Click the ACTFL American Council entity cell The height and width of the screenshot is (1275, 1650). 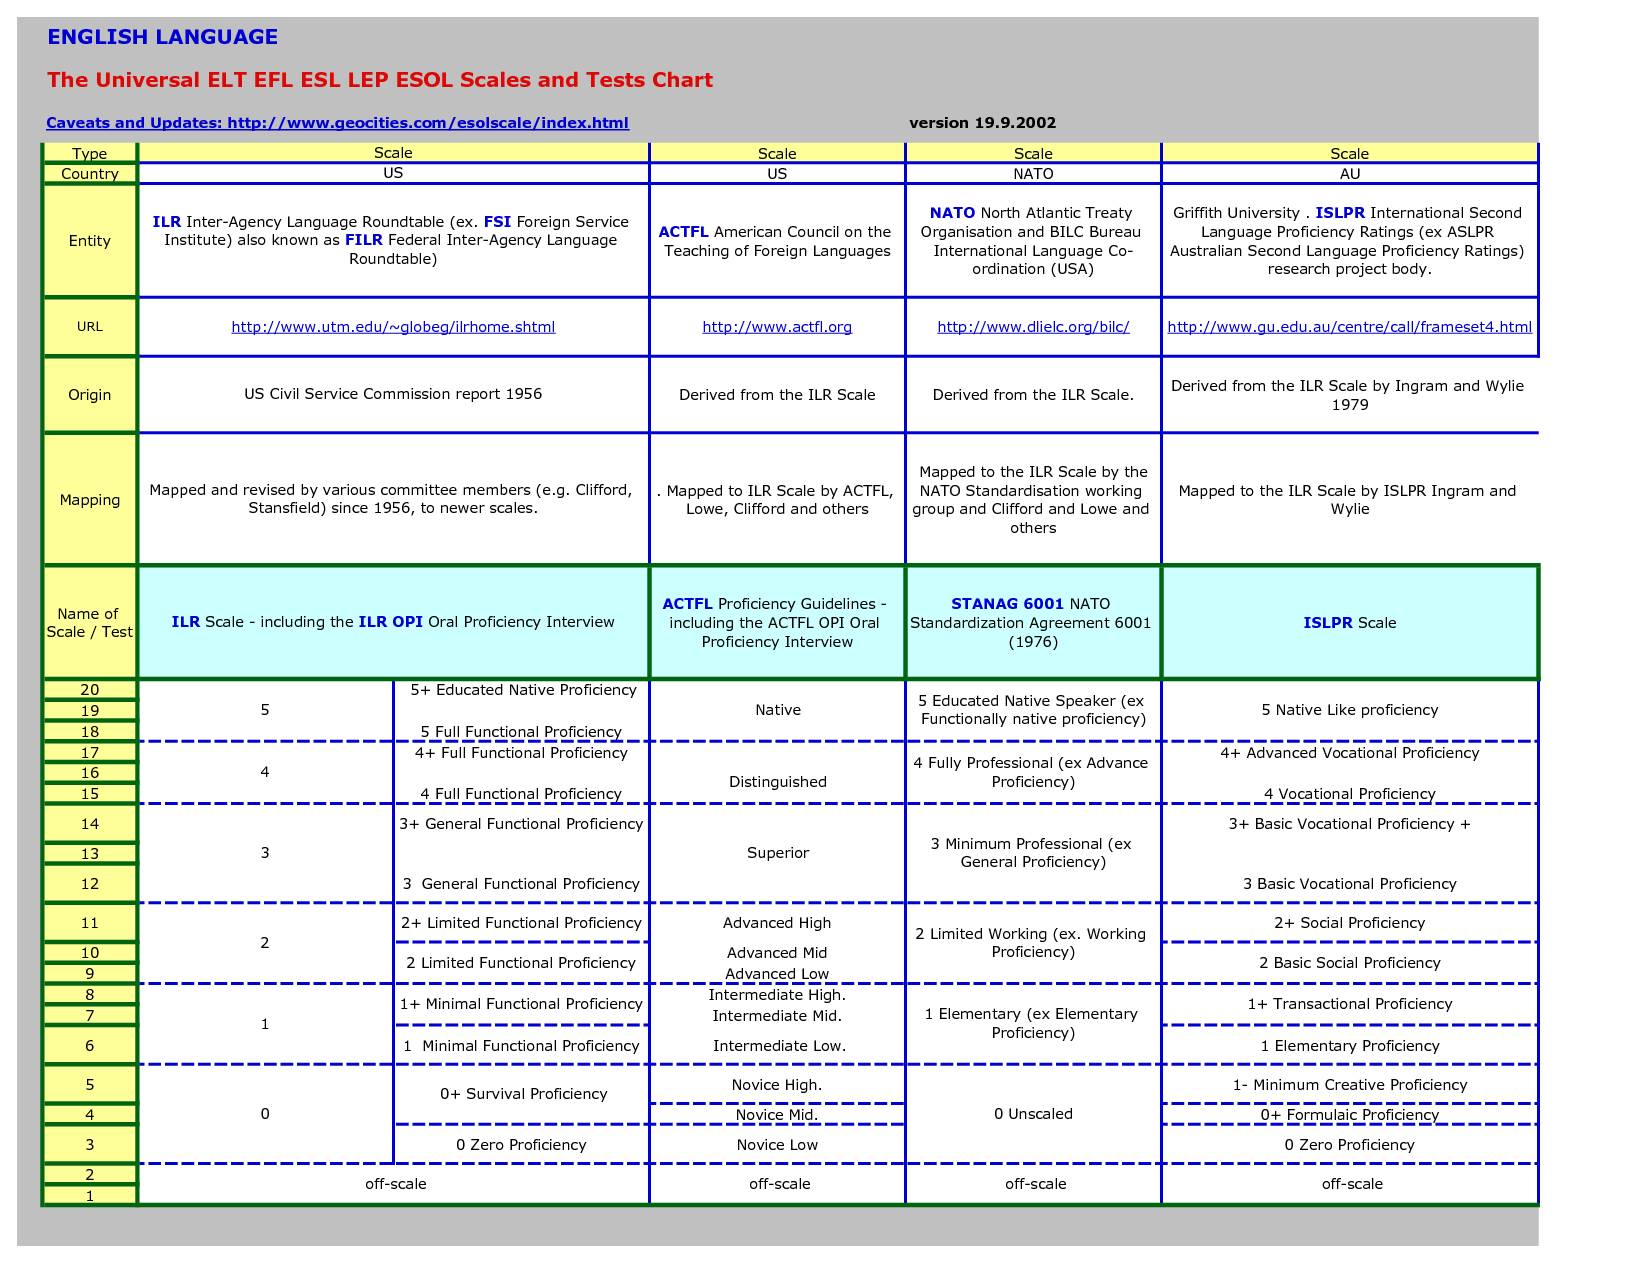click(x=777, y=241)
